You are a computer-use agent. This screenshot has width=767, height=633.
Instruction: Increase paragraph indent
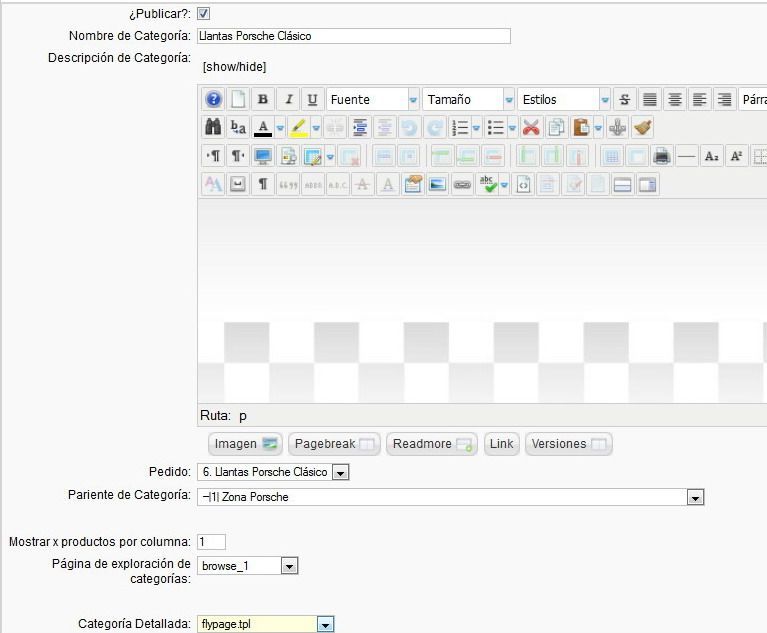pyautogui.click(x=360, y=128)
